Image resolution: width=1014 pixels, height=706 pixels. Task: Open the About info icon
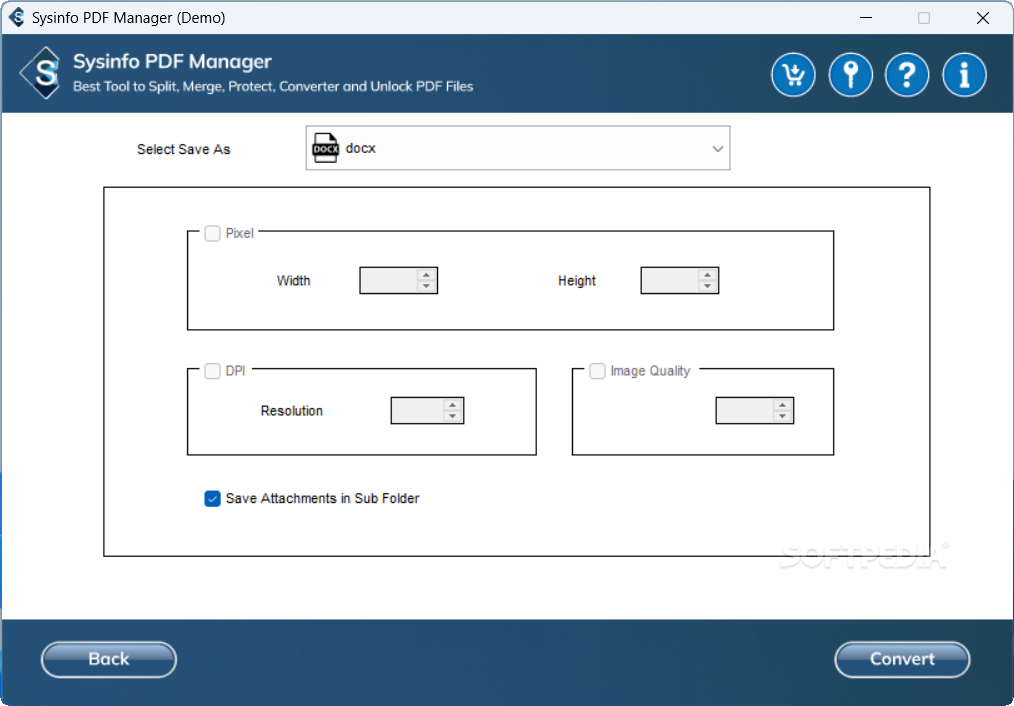point(964,74)
